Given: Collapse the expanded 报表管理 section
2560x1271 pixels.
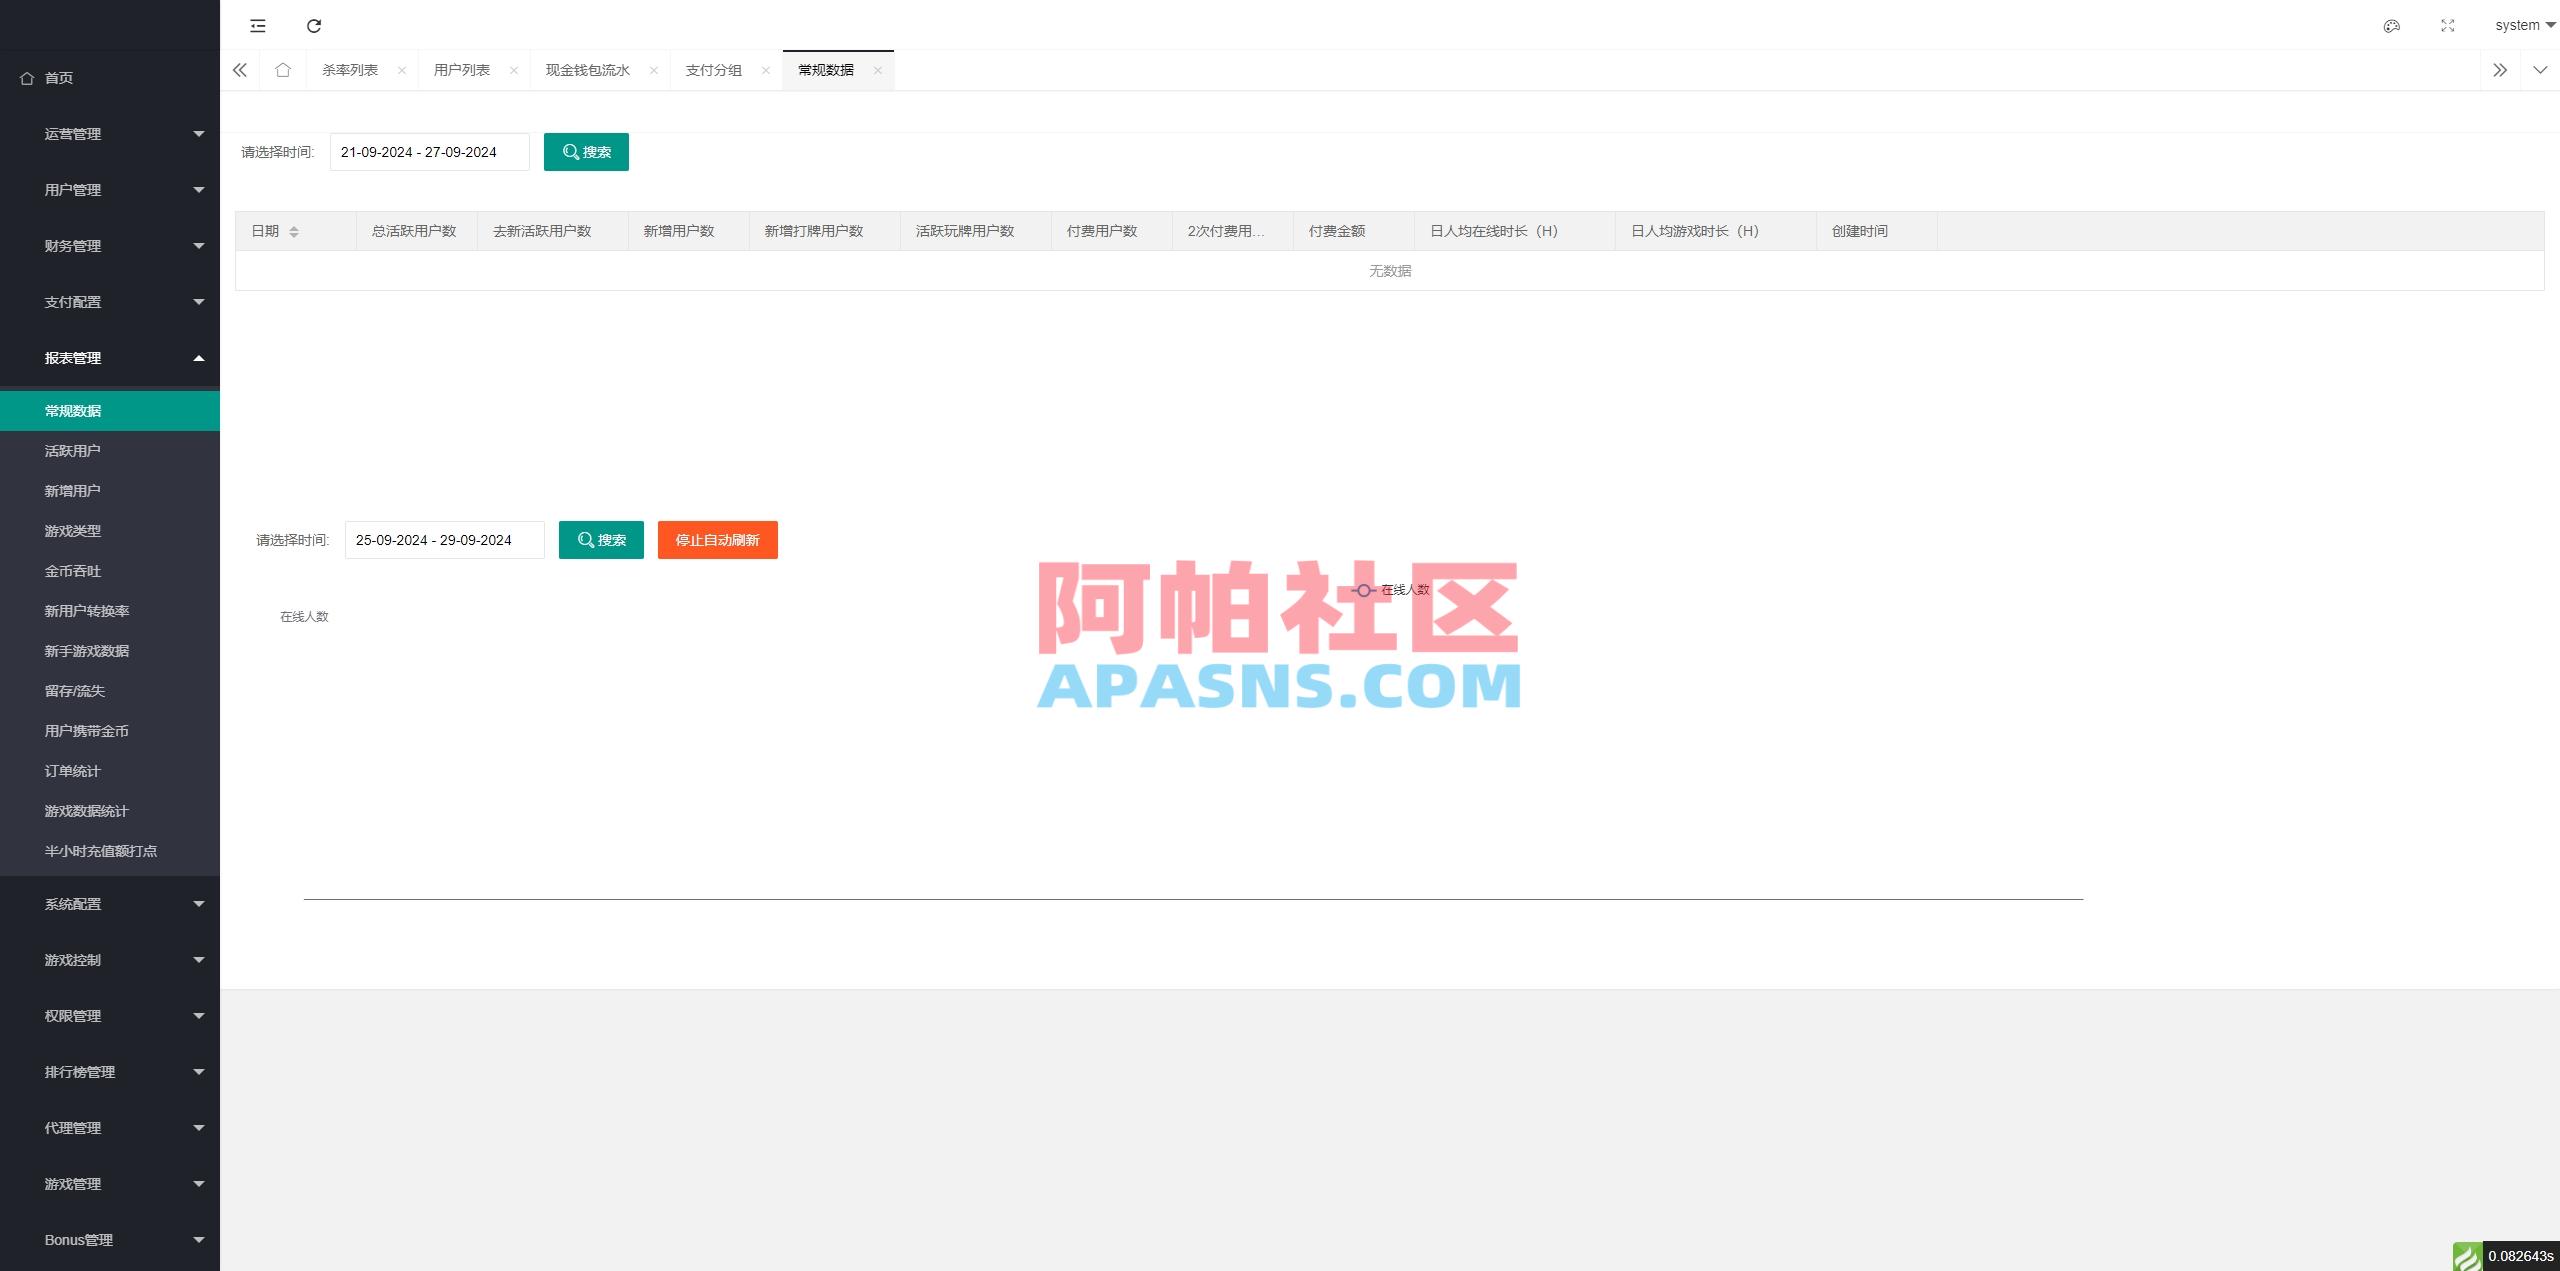Looking at the screenshot, I should point(110,357).
